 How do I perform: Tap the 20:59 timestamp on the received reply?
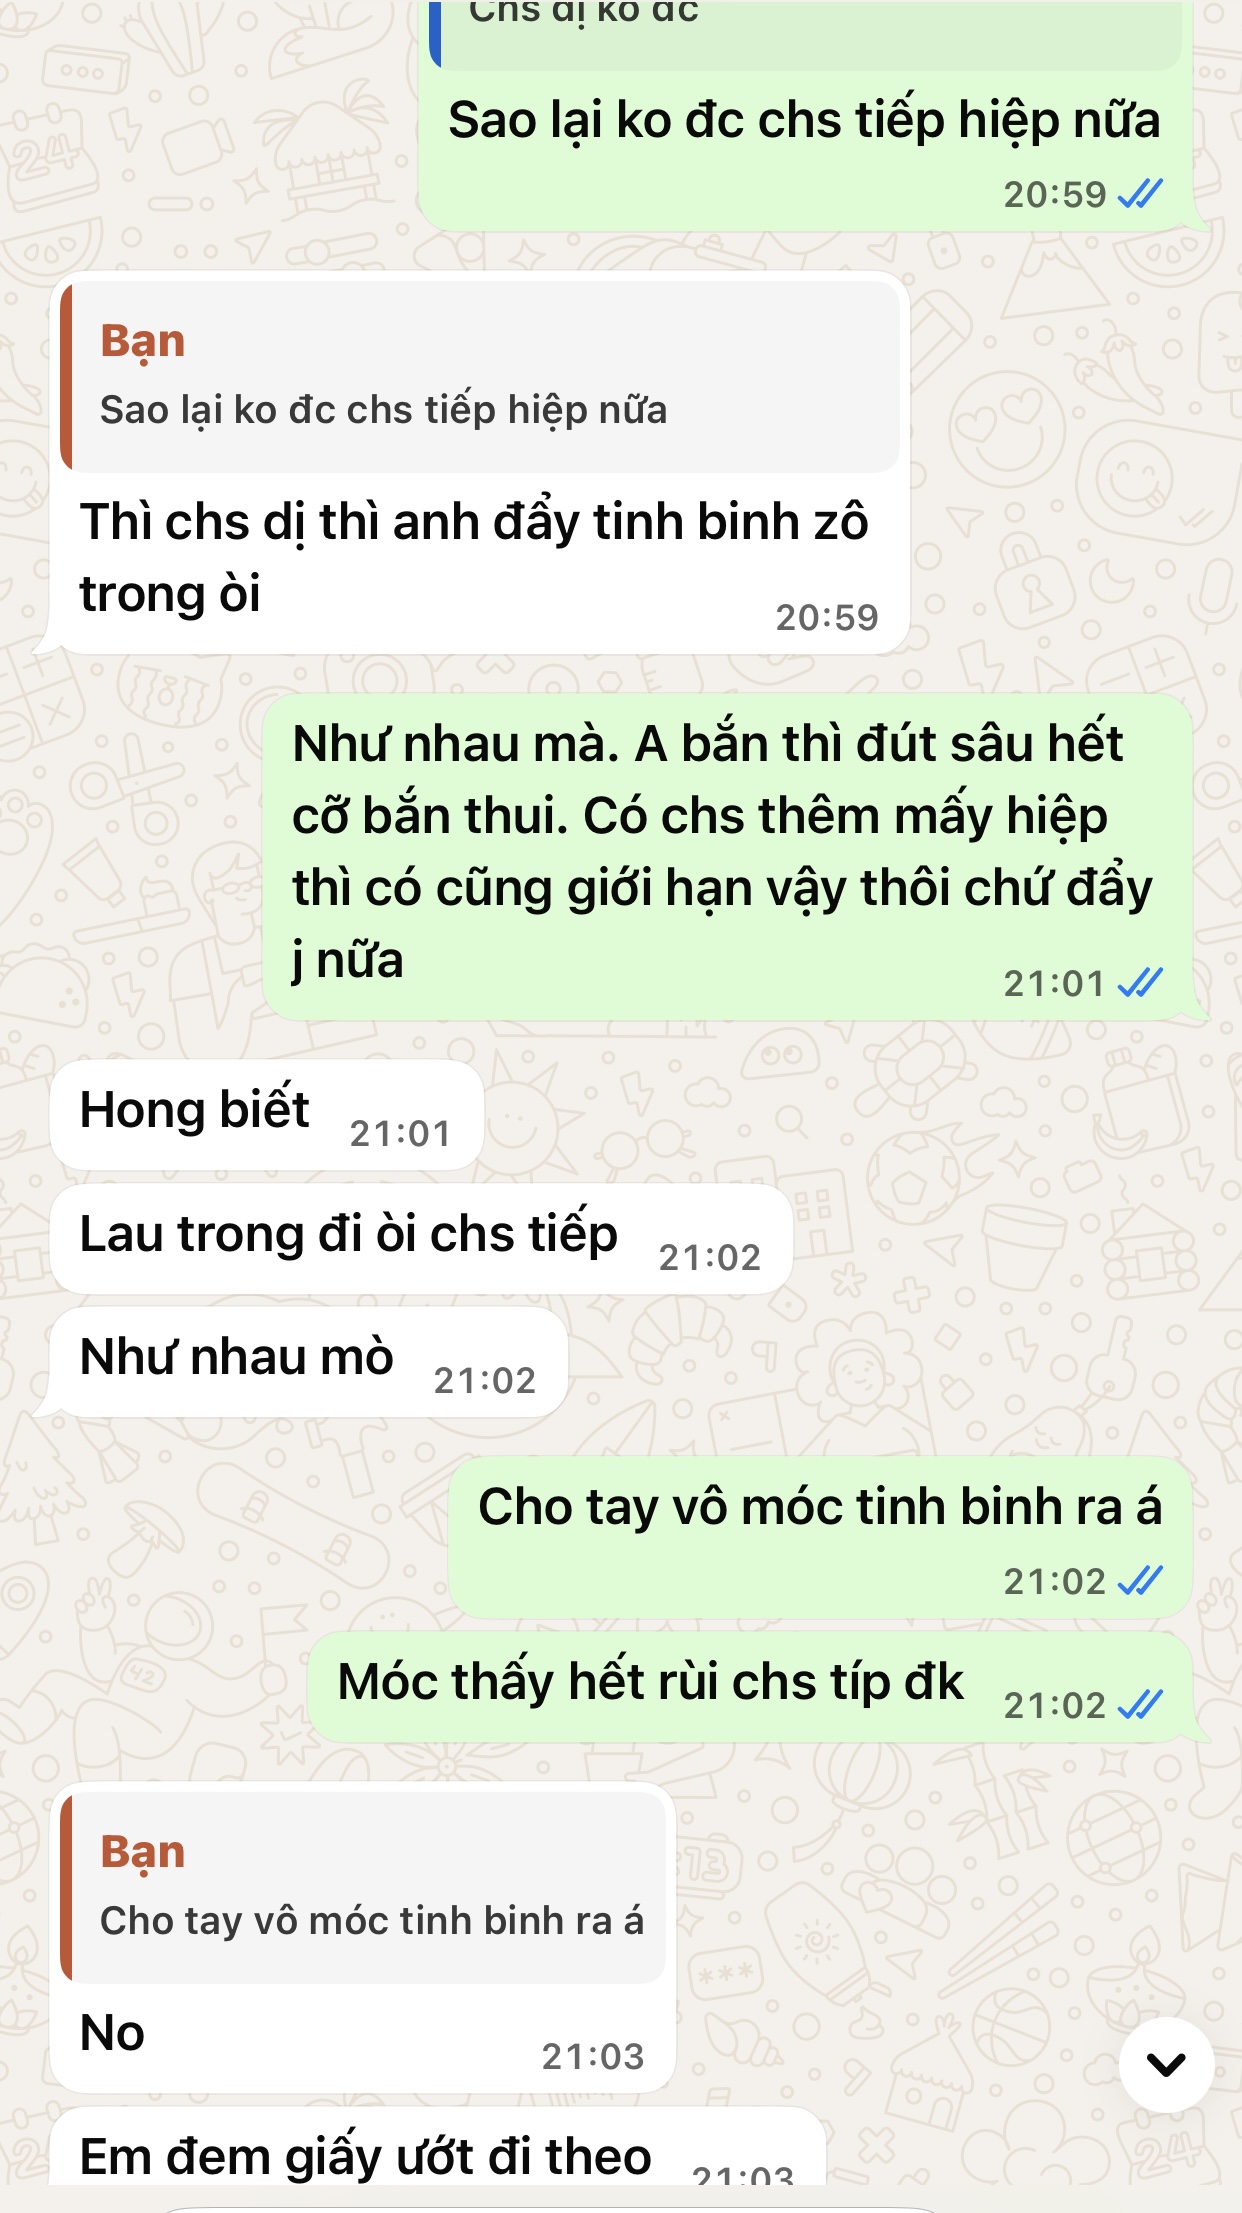[x=827, y=617]
